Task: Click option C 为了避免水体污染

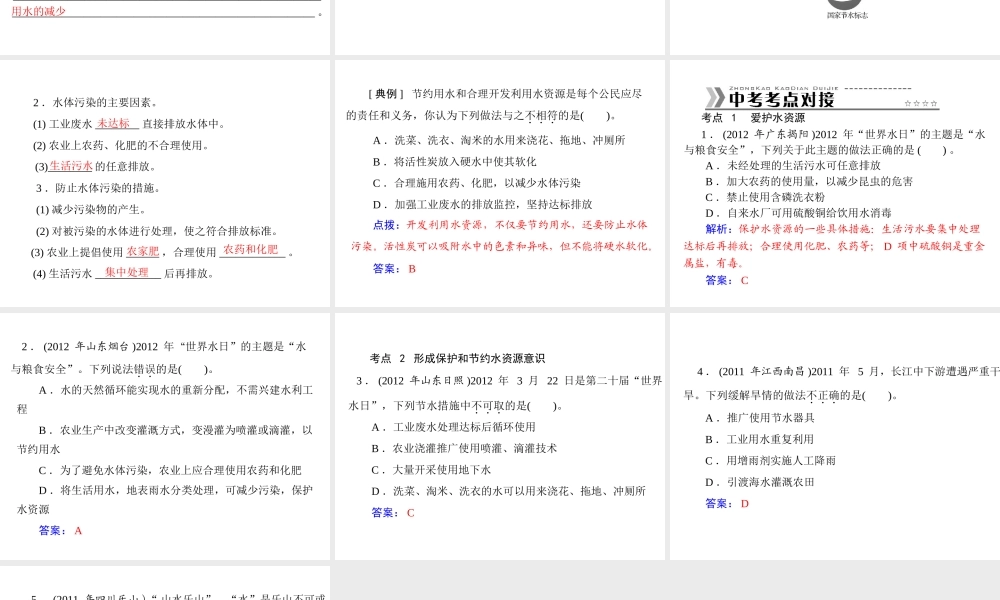Action: point(170,471)
